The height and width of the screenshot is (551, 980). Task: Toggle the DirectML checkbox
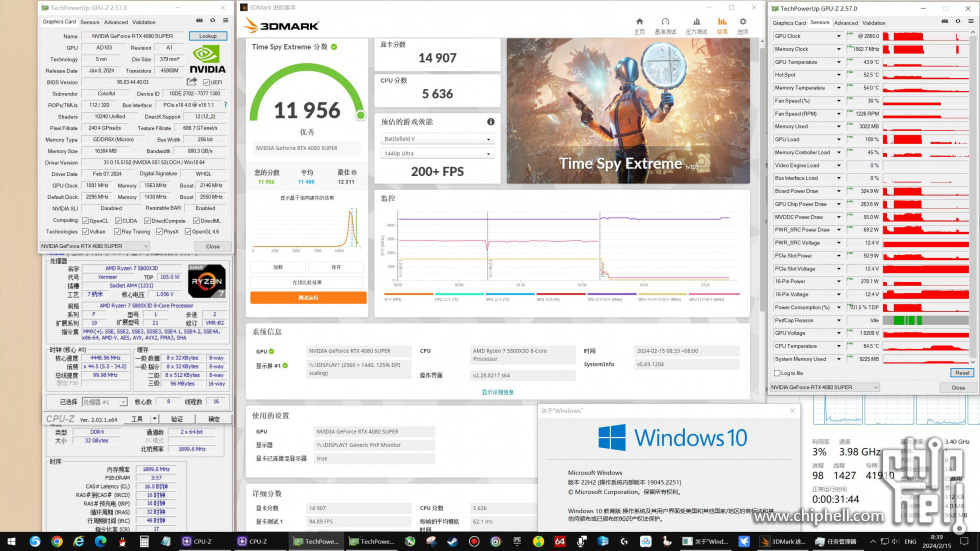pos(196,221)
